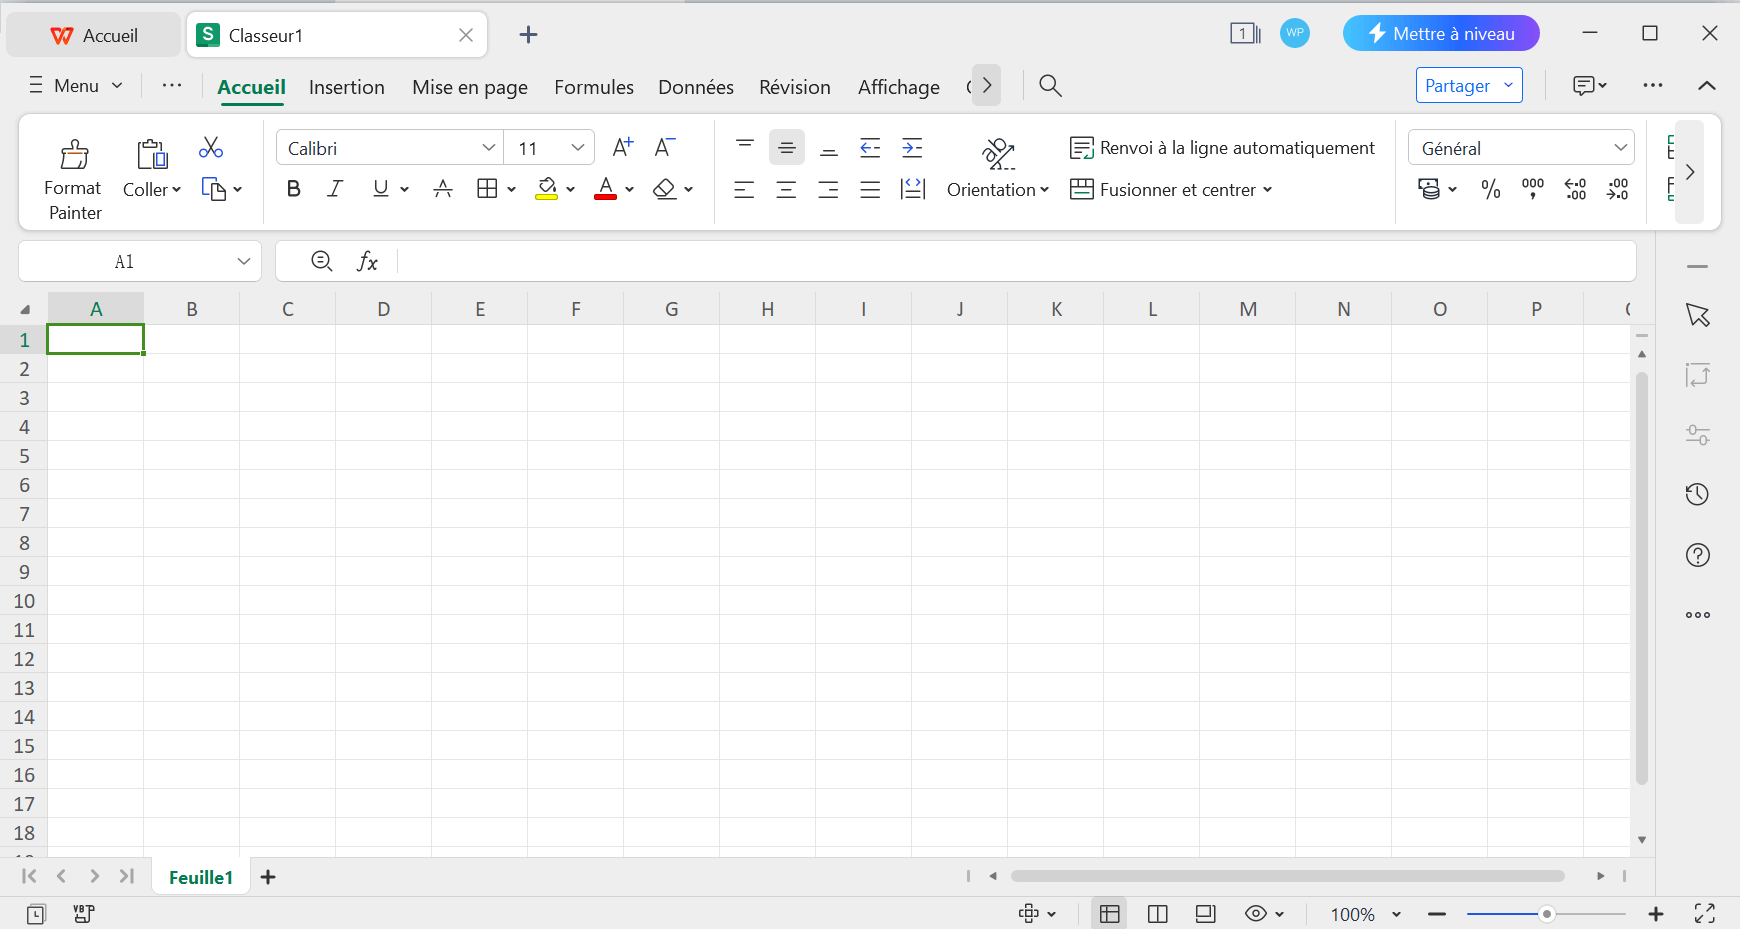The width and height of the screenshot is (1740, 929).
Task: Click the Mettre à niveau button
Action: [x=1440, y=34]
